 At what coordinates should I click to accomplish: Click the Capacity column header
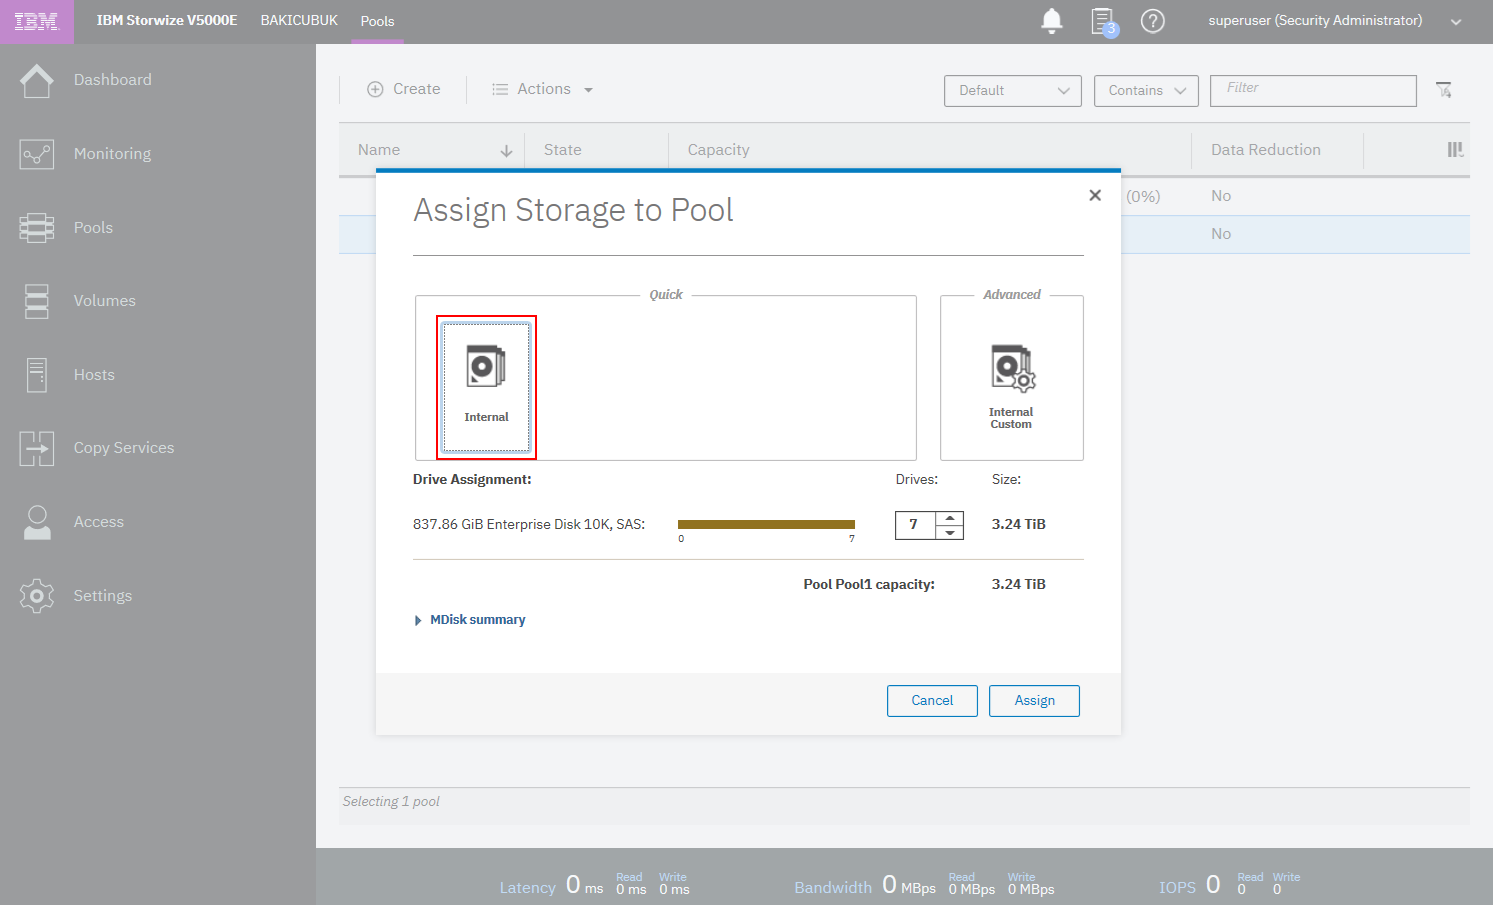point(719,150)
